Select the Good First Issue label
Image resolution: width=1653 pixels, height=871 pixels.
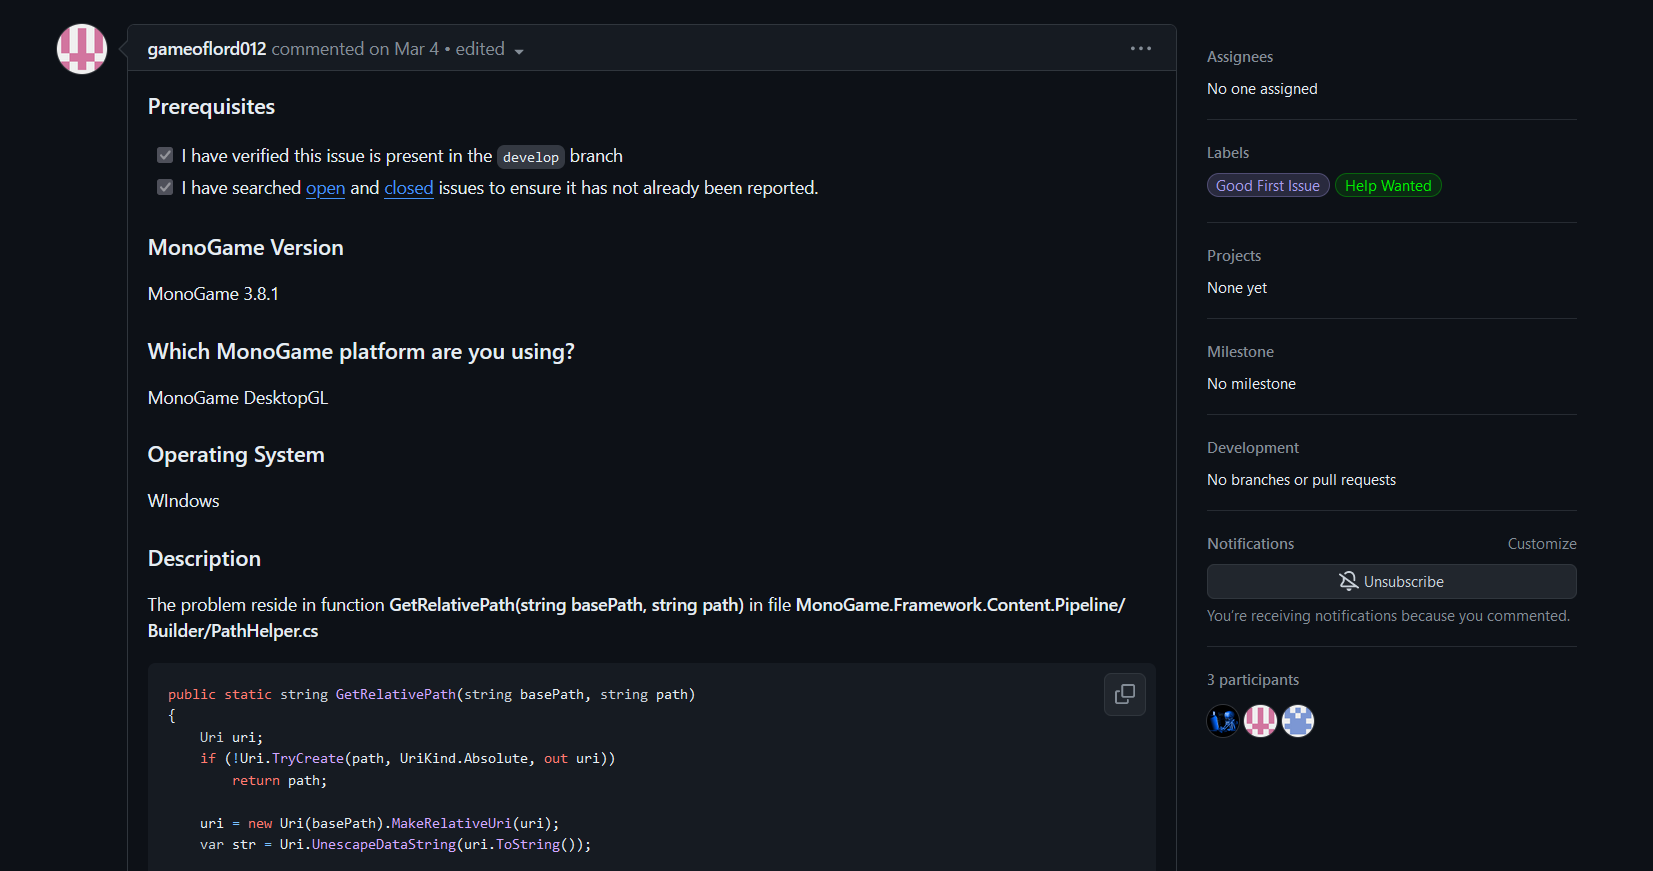1268,186
